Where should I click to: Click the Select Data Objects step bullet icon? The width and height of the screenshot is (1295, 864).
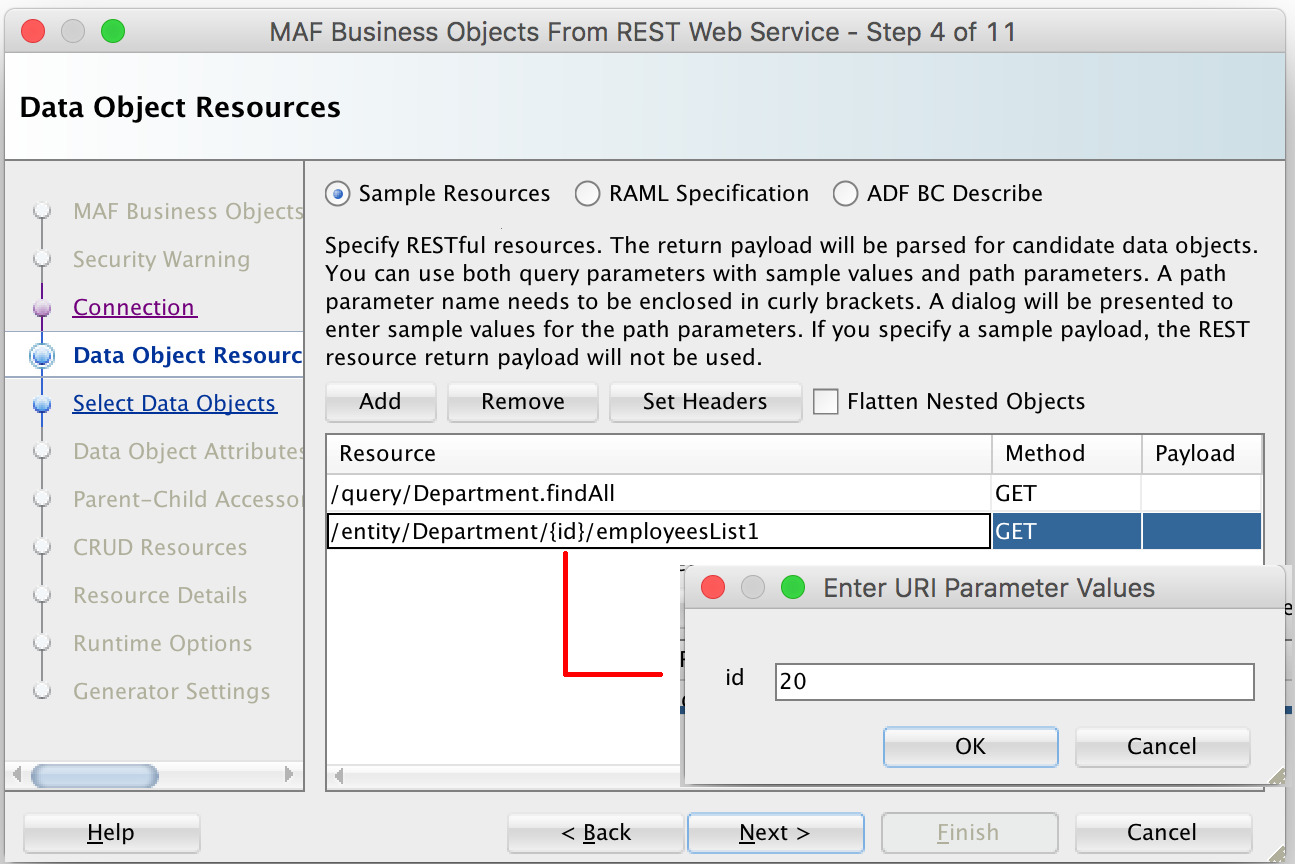click(x=42, y=404)
